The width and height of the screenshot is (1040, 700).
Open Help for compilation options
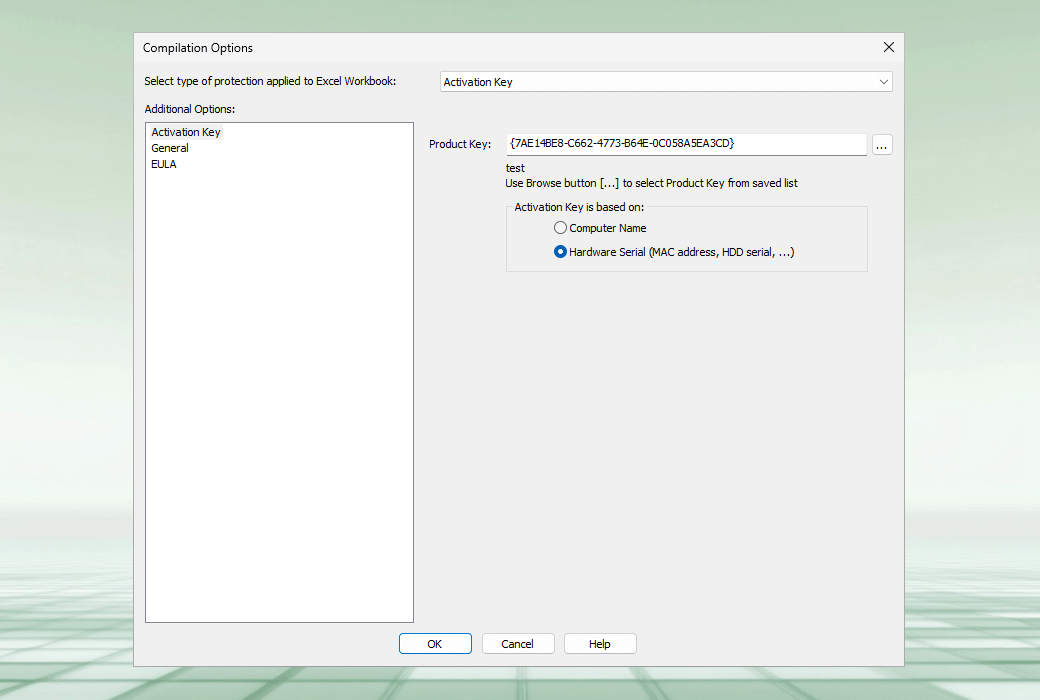pyautogui.click(x=600, y=644)
